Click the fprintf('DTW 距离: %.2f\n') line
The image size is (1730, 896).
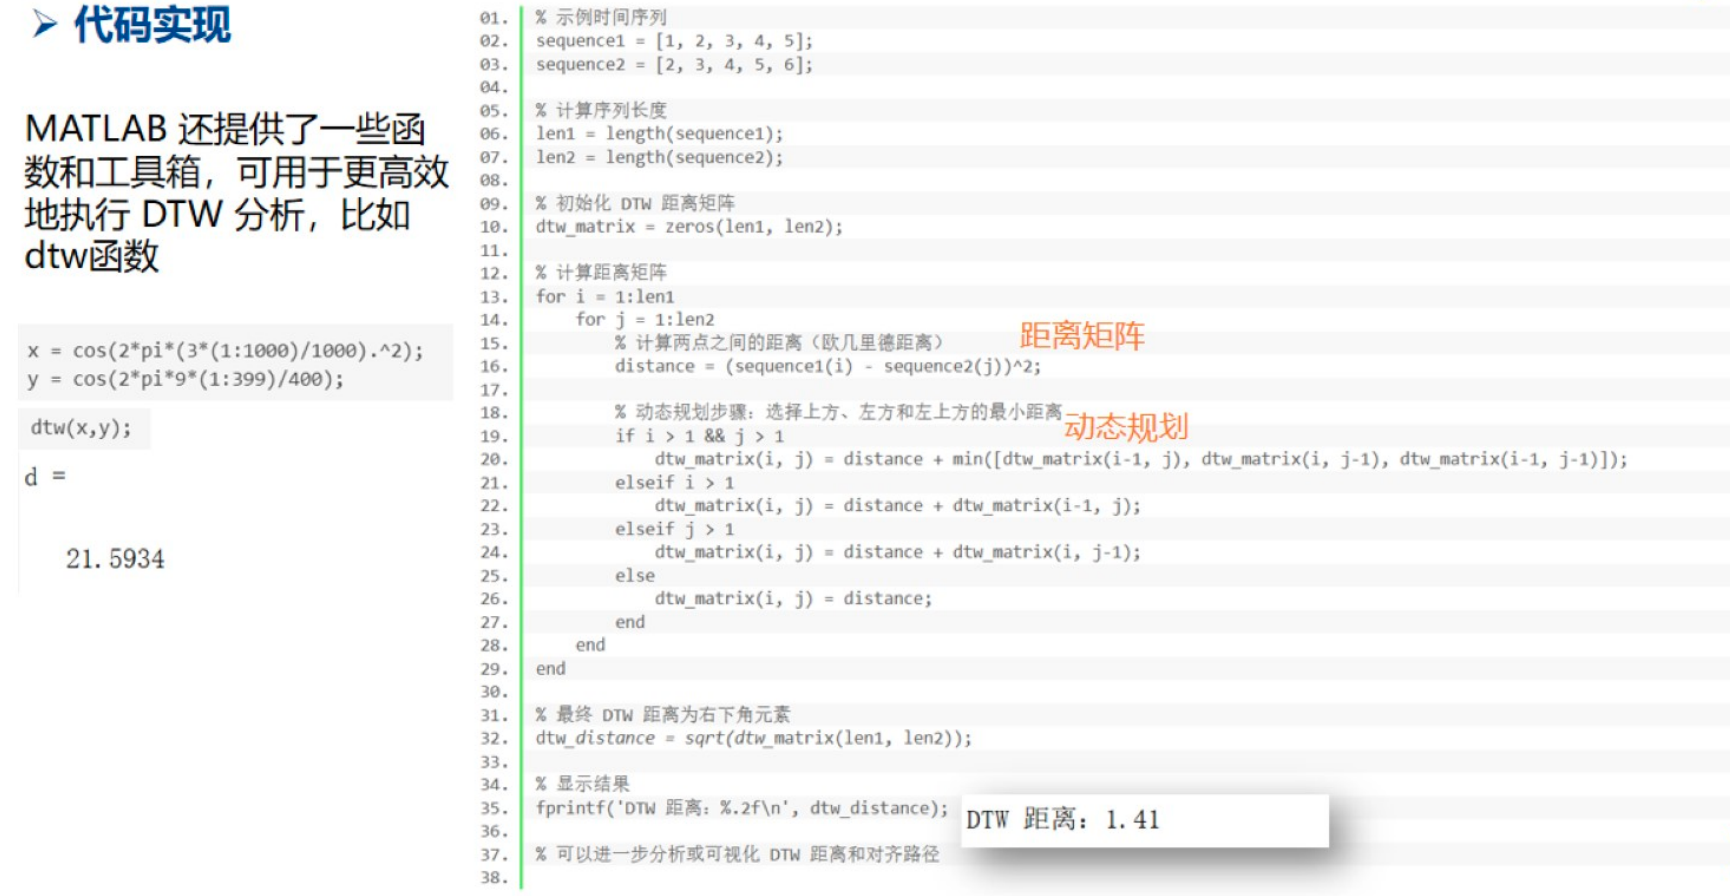(742, 808)
